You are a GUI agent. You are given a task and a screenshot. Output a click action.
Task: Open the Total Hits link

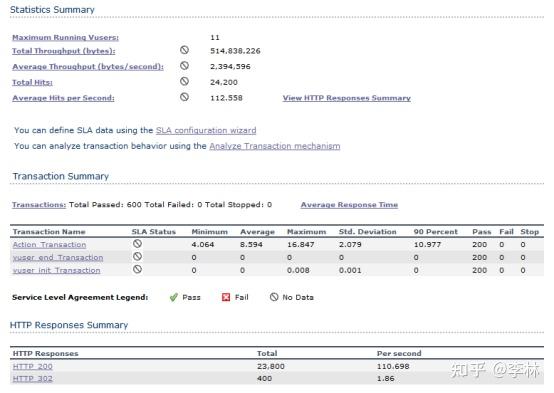pyautogui.click(x=32, y=82)
